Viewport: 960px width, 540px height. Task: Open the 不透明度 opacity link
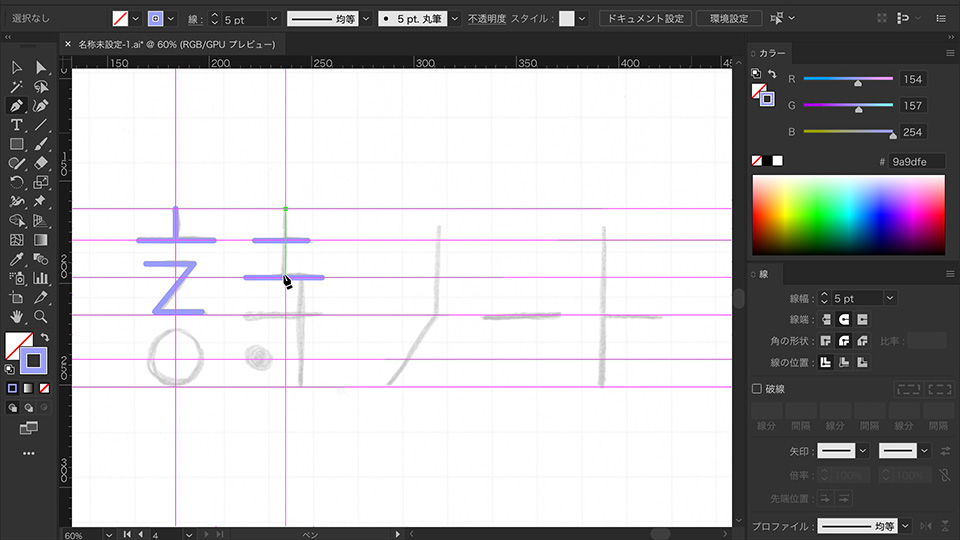pyautogui.click(x=487, y=19)
